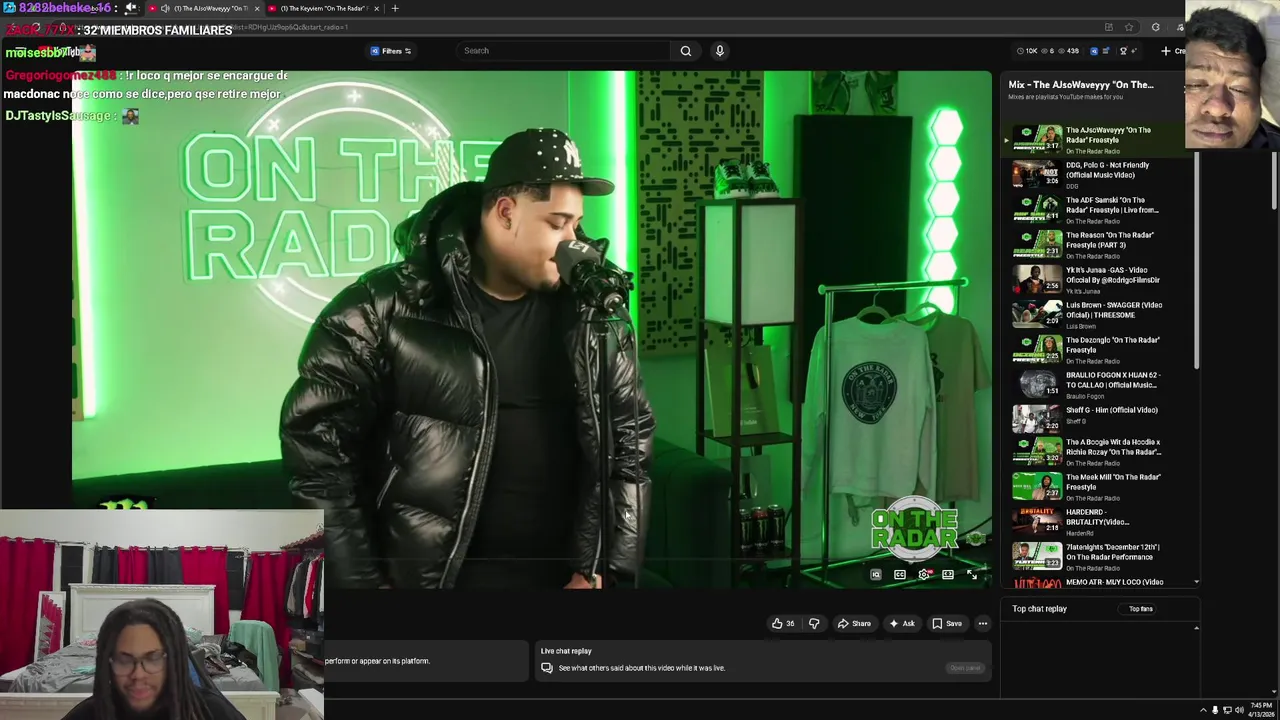Image resolution: width=1280 pixels, height=720 pixels.
Task: Open HARDENRD - BRUTALITY video
Action: 1100,522
